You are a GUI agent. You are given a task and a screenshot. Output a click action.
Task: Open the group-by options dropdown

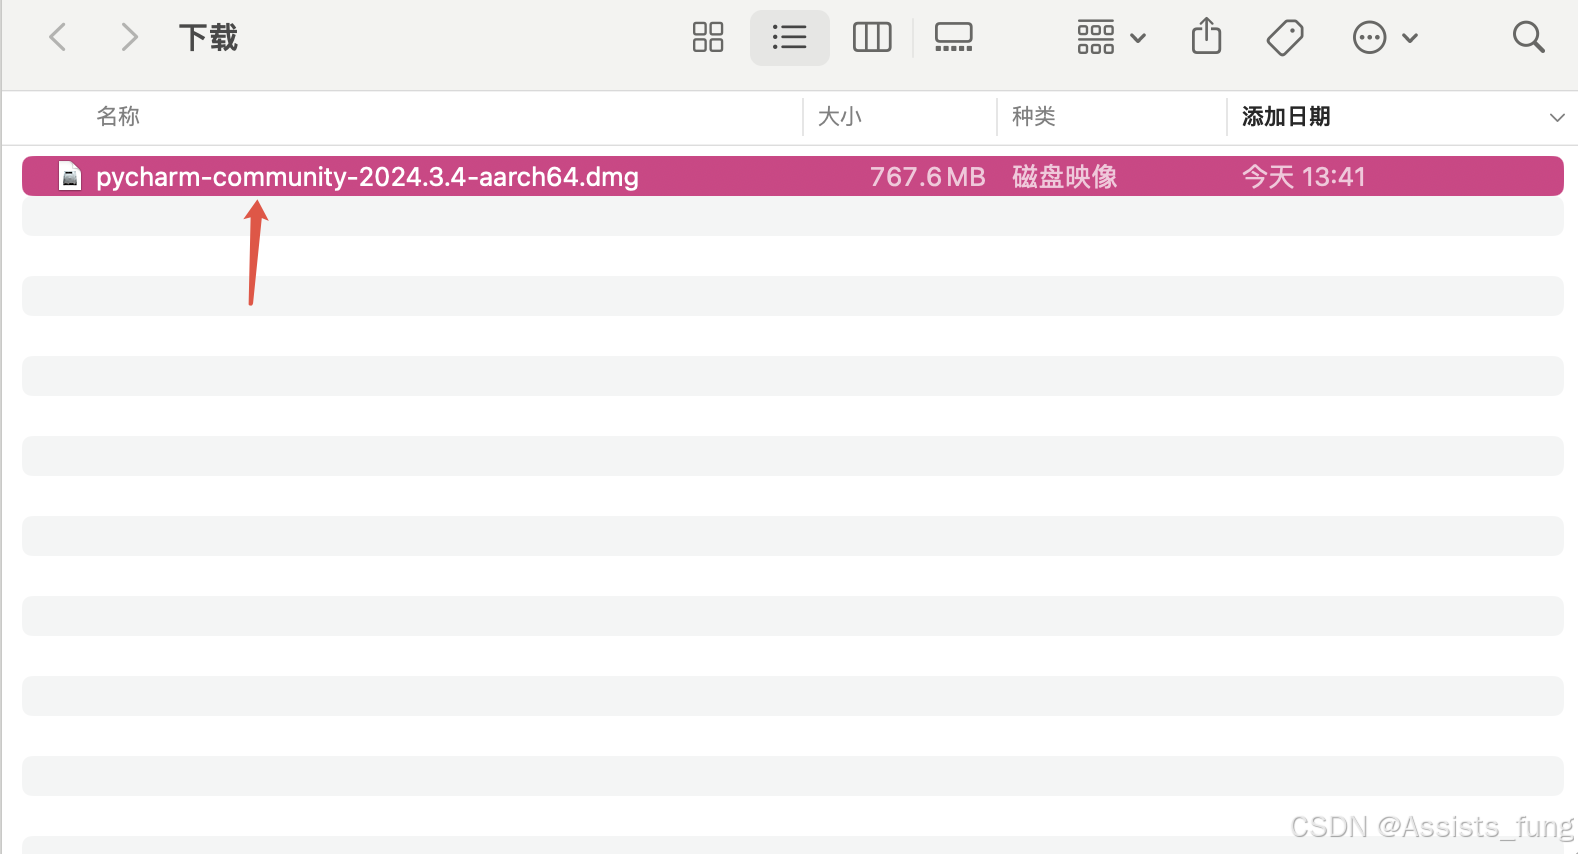pyautogui.click(x=1111, y=38)
